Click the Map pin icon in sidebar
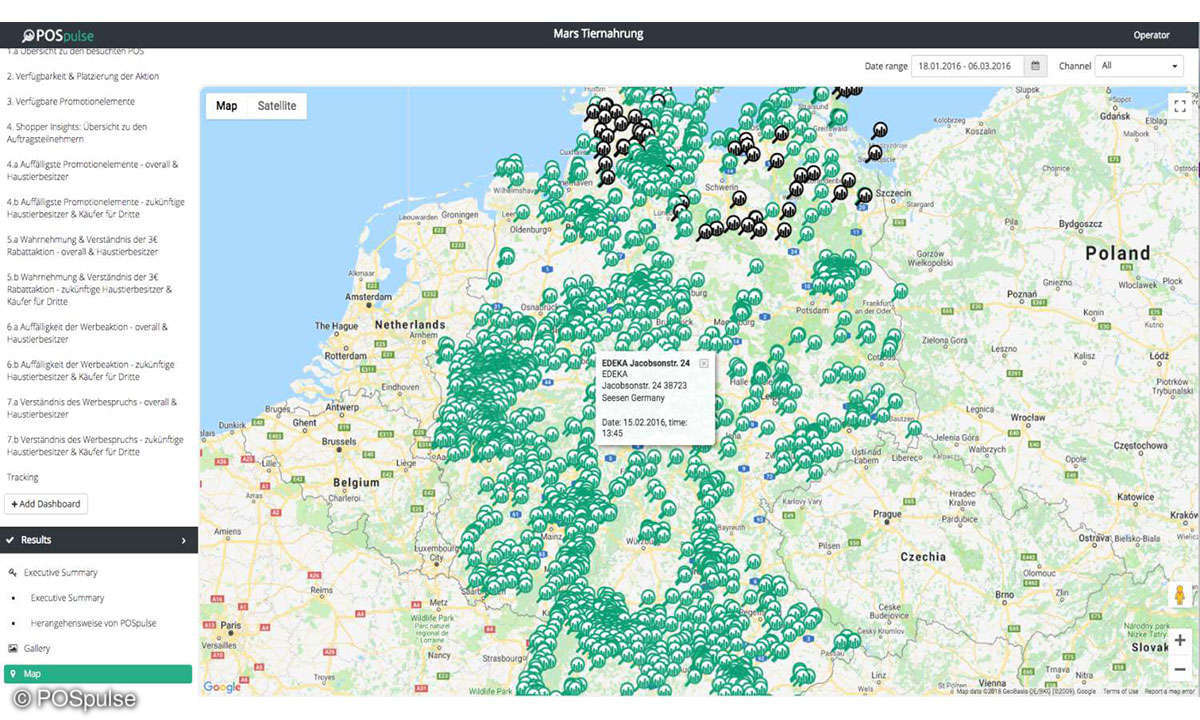Viewport: 1200px width, 720px height. coord(13,674)
